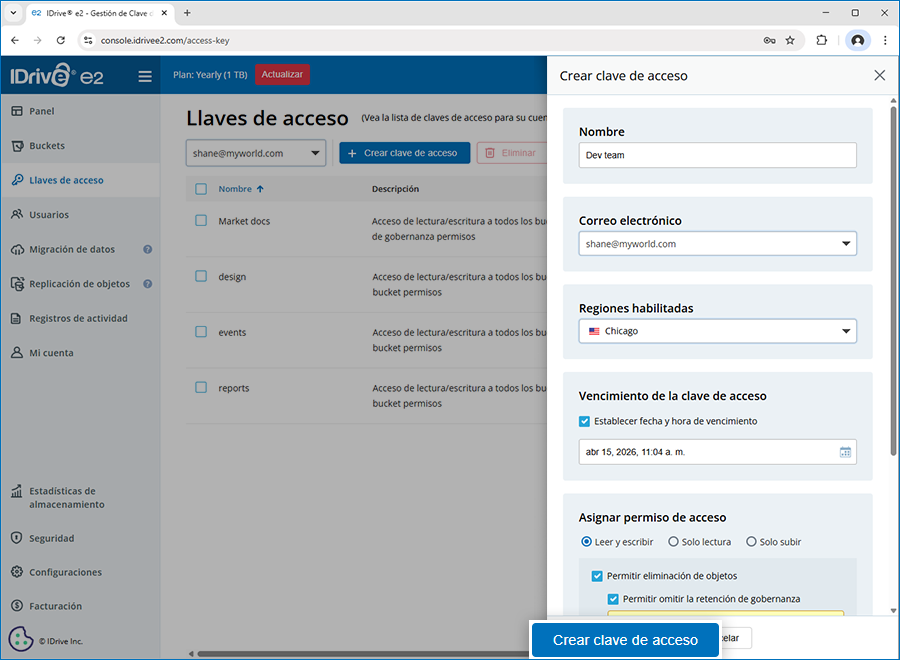Viewport: 900px width, 660px height.
Task: Open the Correo electrónico dropdown
Action: pos(717,243)
